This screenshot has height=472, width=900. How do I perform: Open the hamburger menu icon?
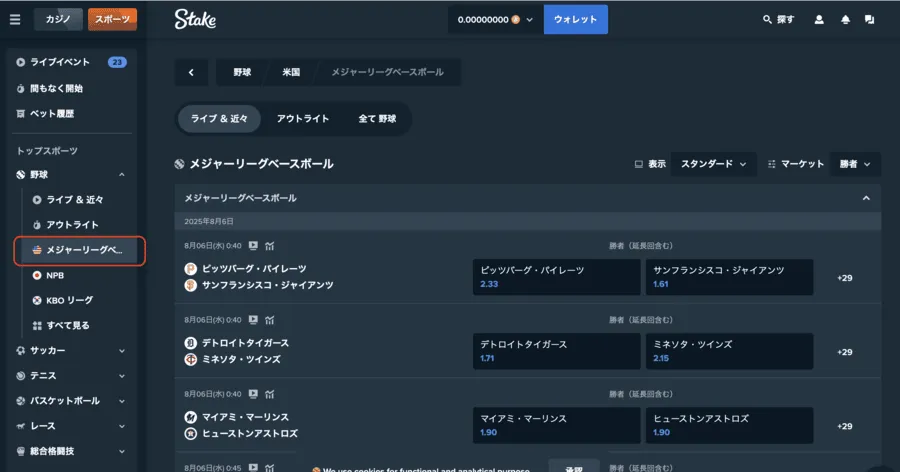[x=15, y=20]
